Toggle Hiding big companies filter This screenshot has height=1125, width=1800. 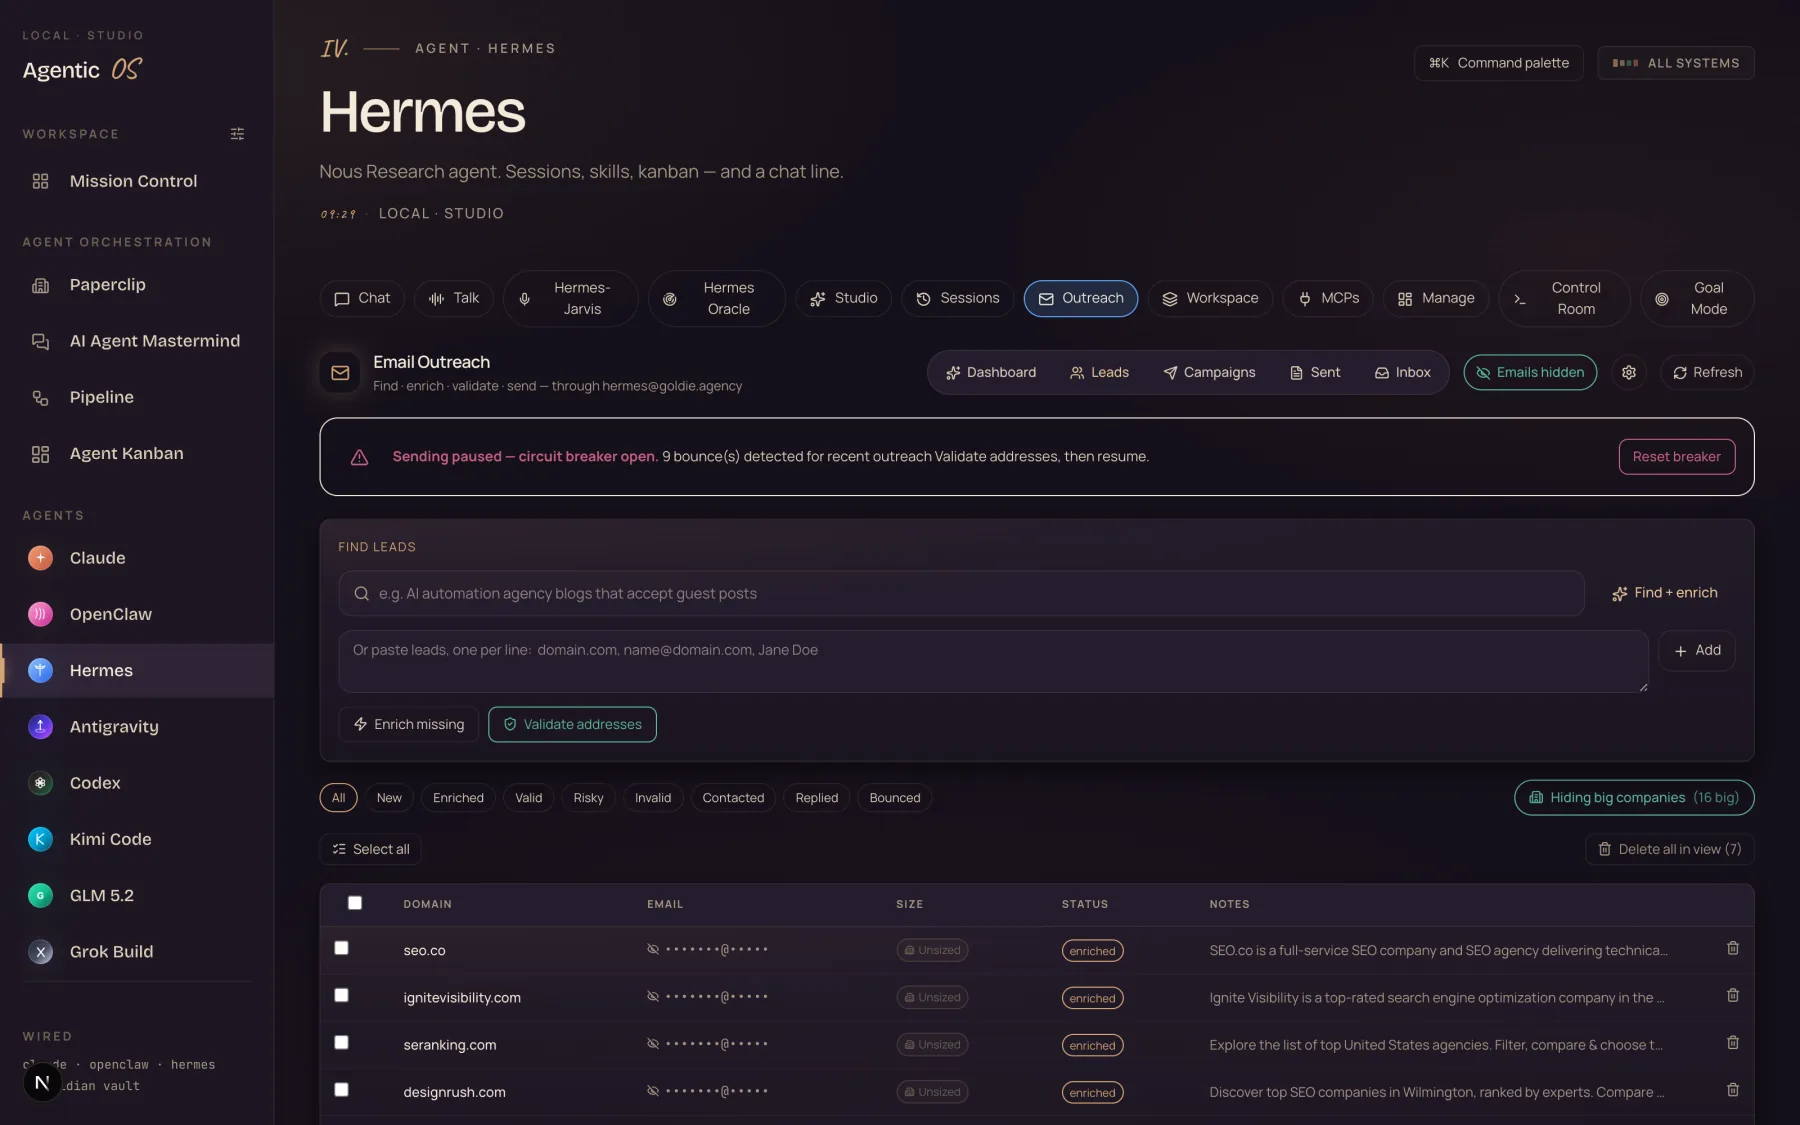coord(1634,798)
